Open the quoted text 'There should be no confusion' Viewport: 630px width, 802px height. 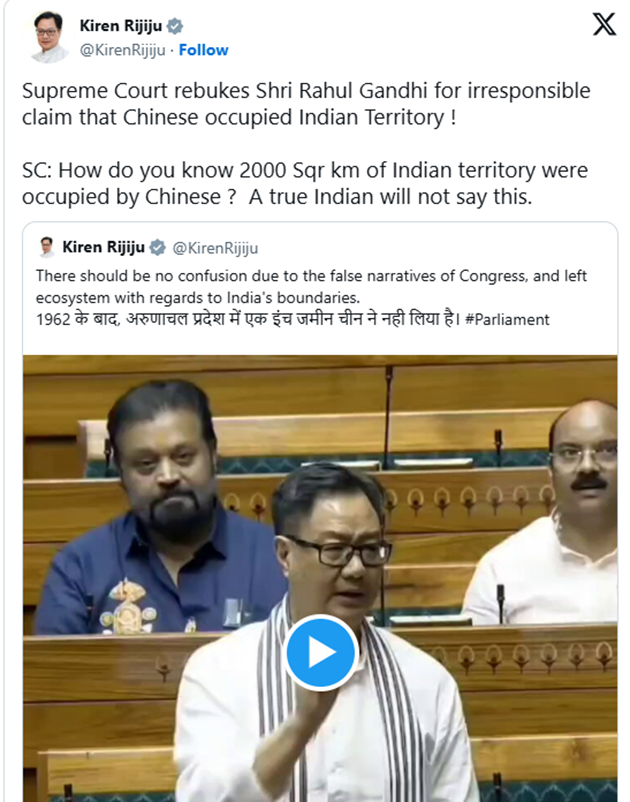(311, 286)
